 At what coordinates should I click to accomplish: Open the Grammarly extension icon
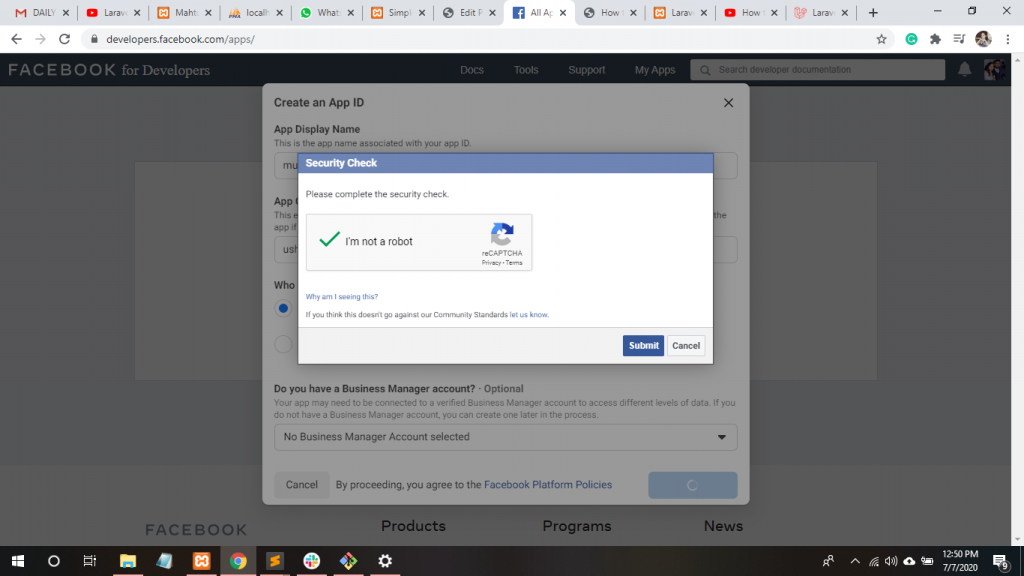pos(911,39)
